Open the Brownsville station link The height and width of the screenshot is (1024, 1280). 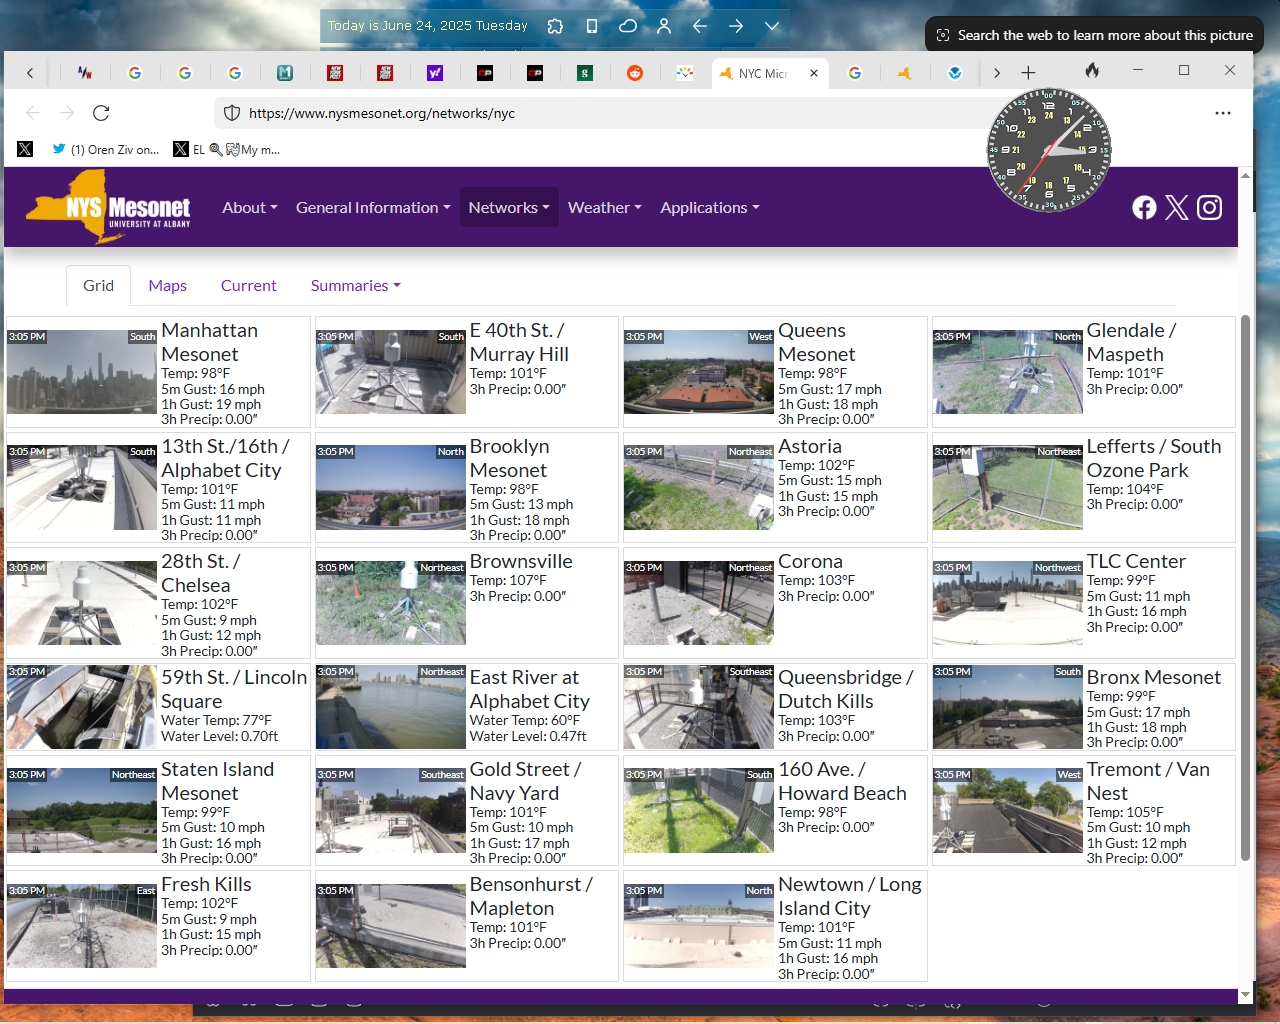click(x=521, y=562)
